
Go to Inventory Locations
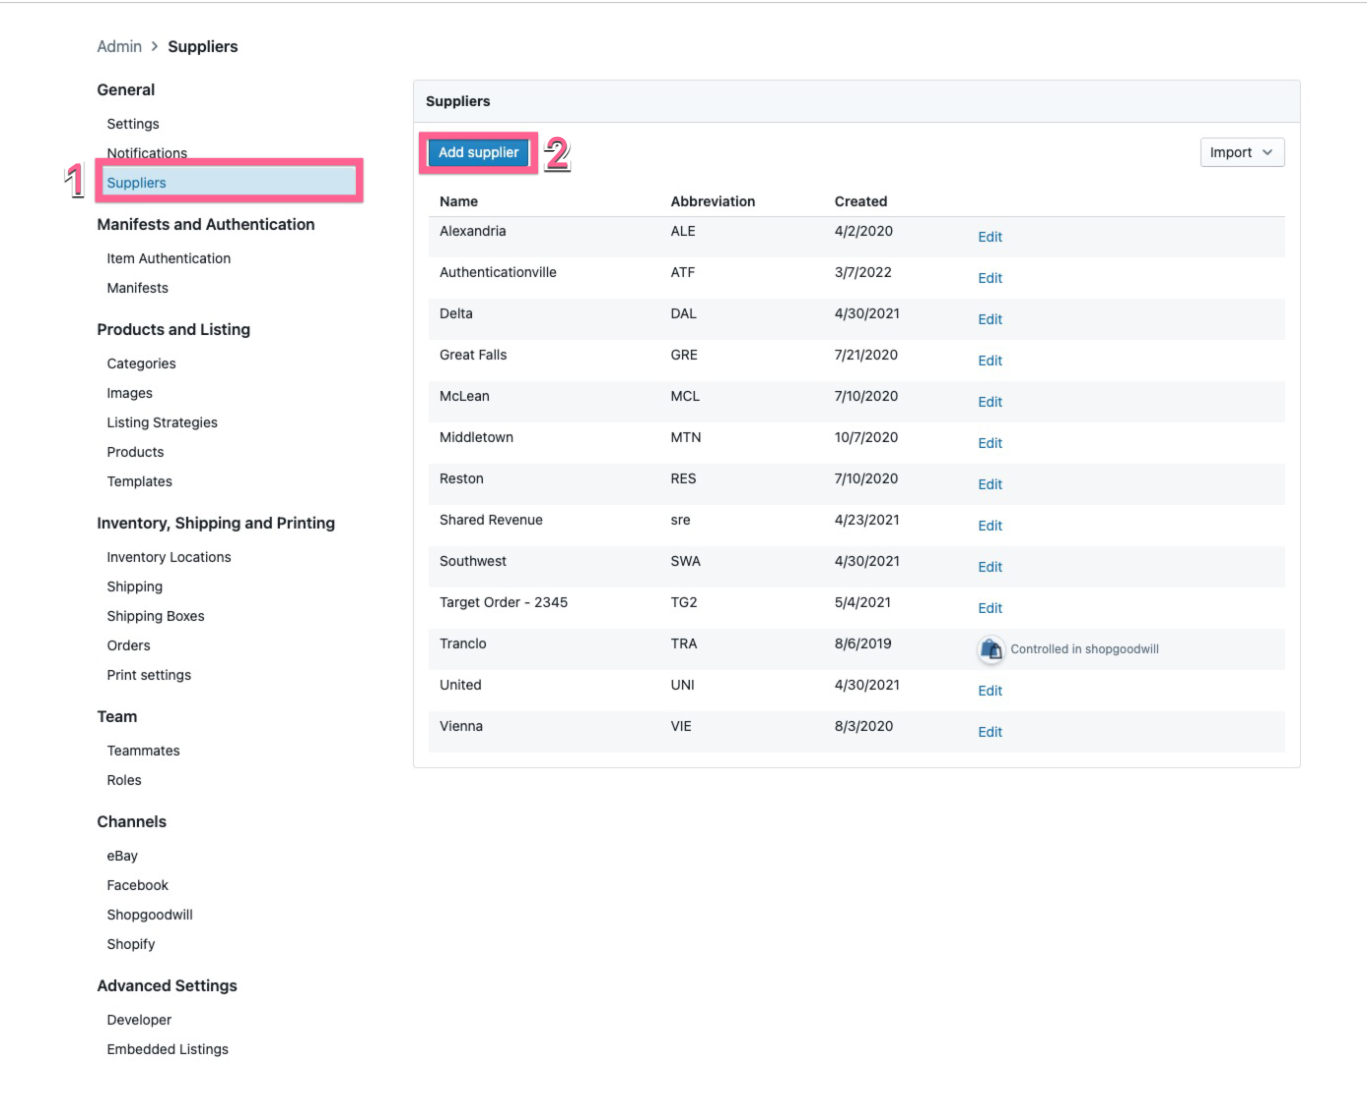coord(169,558)
